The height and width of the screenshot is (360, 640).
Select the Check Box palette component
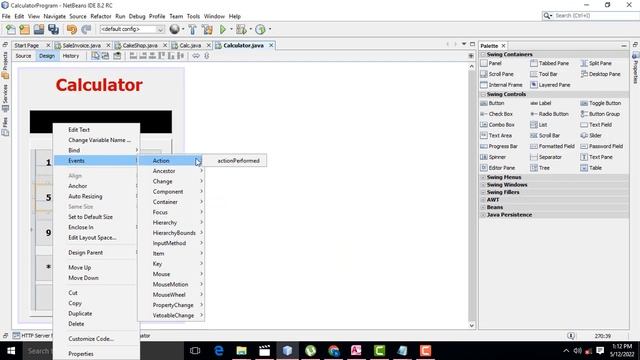(497, 114)
